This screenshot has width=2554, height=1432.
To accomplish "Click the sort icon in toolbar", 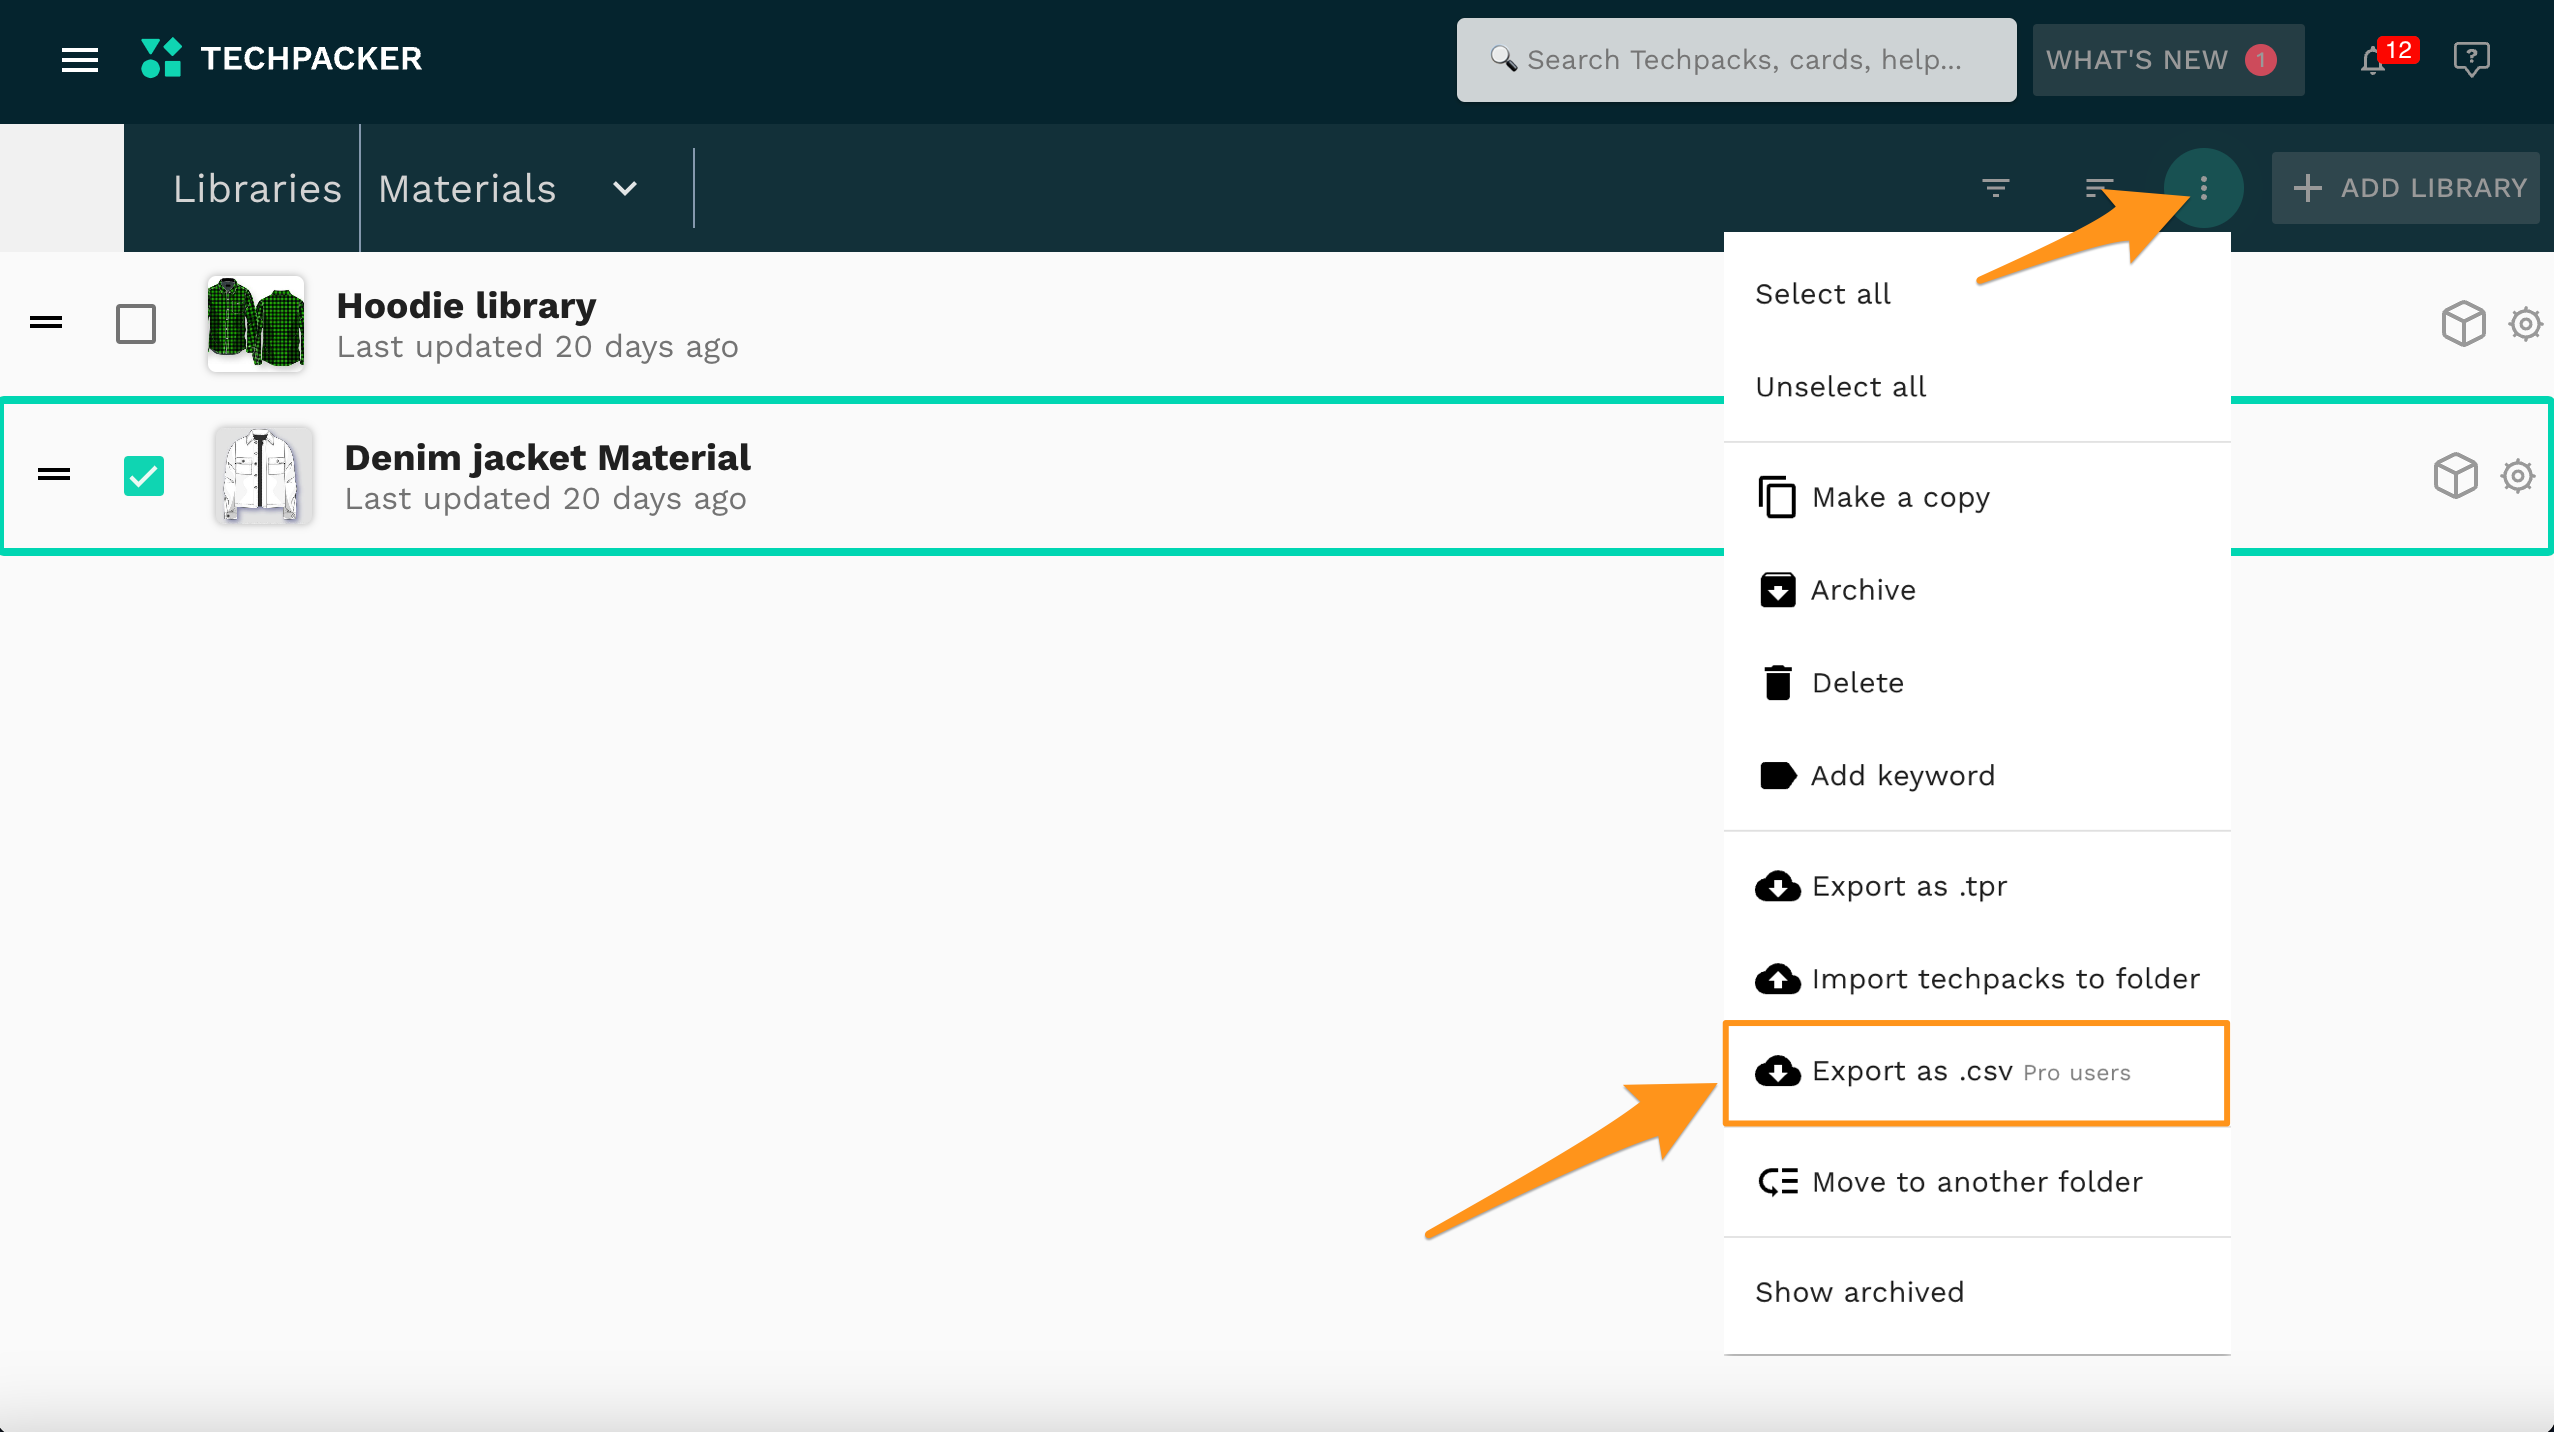I will coord(2098,188).
